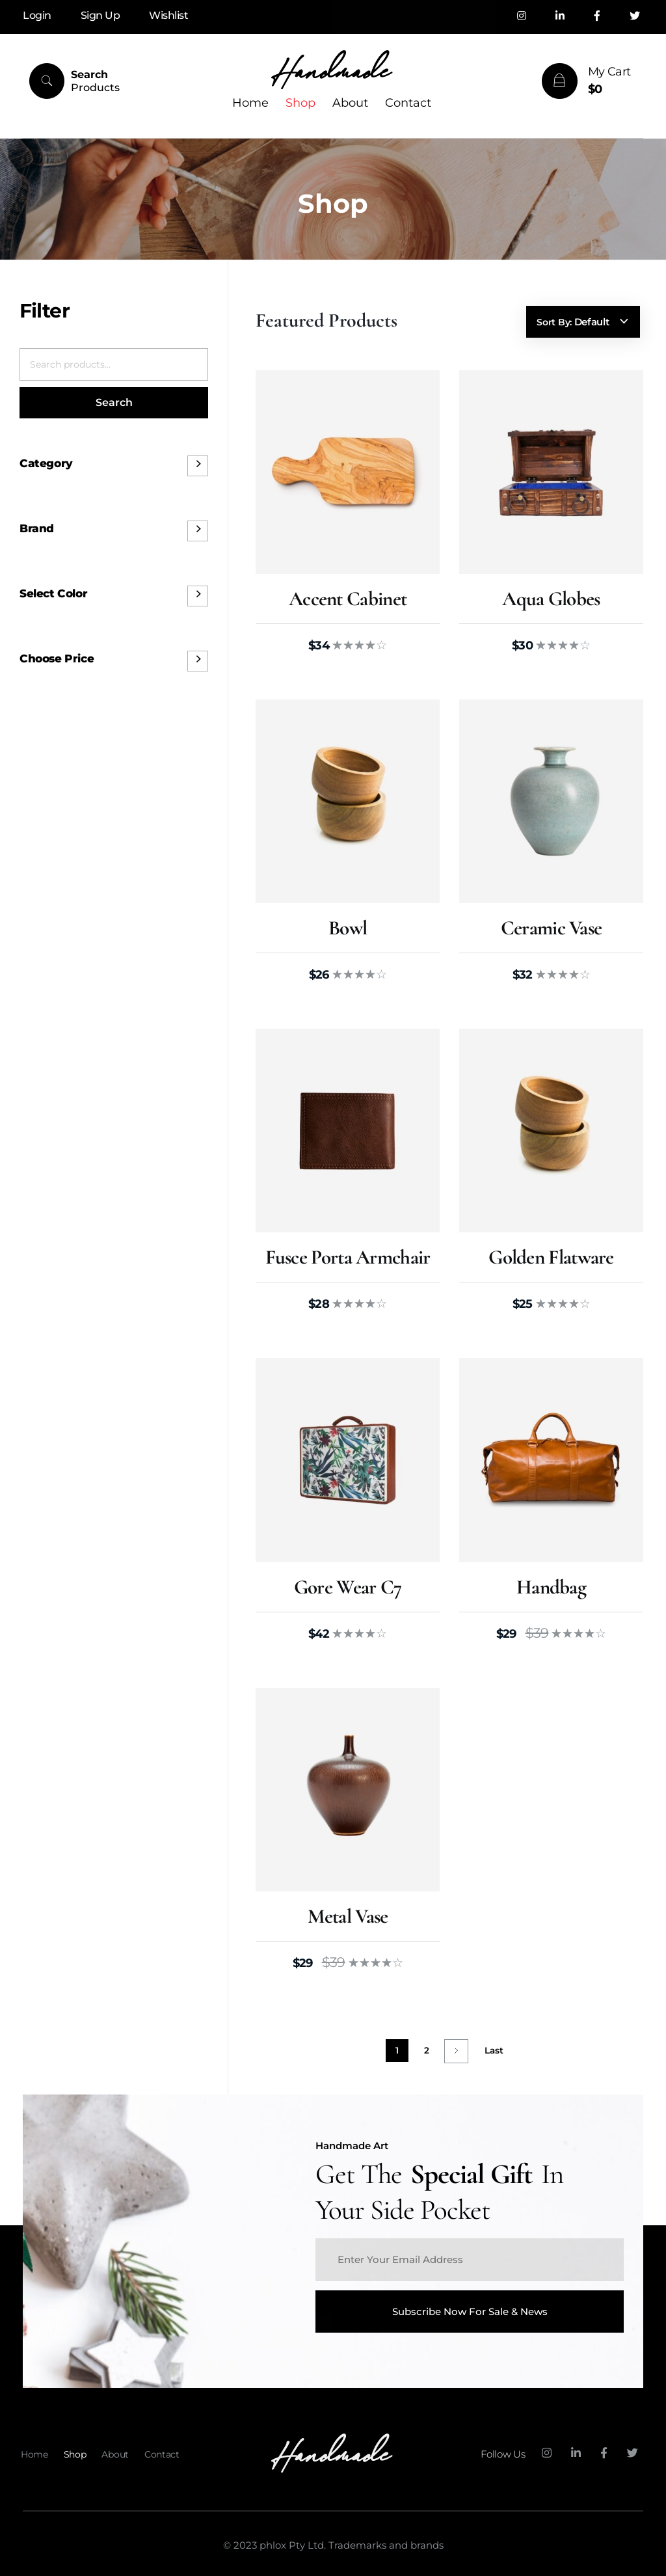Image resolution: width=666 pixels, height=2576 pixels.
Task: Go to next page arrow in pagination
Action: tap(456, 2050)
